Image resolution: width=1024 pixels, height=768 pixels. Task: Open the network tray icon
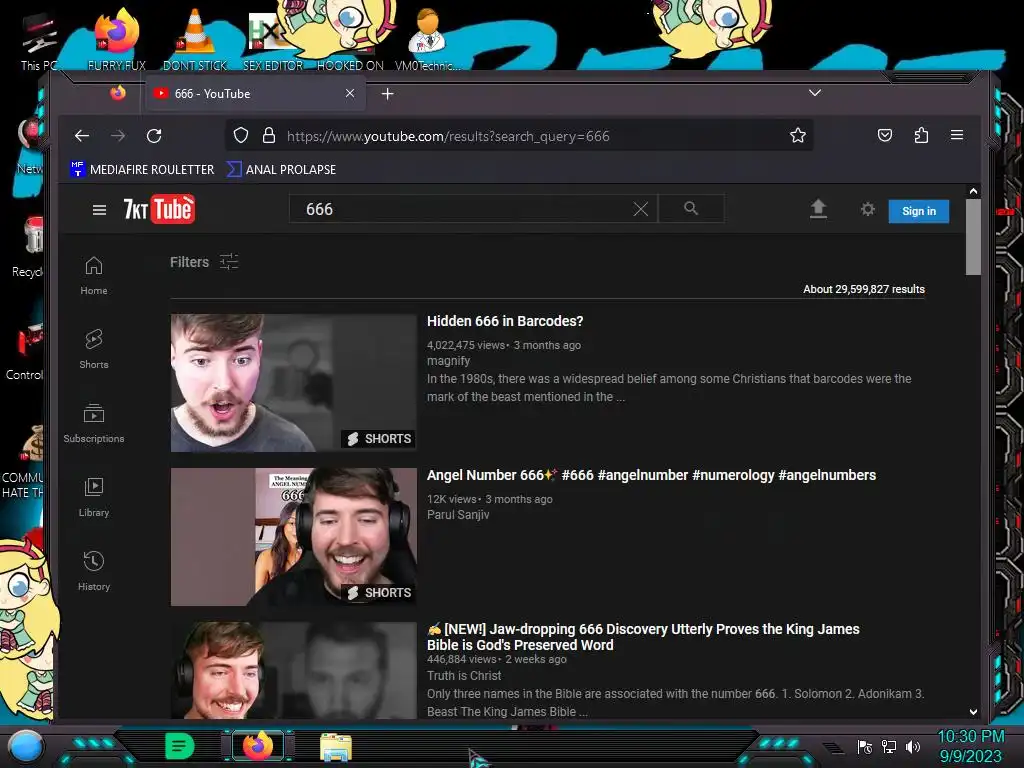point(889,746)
